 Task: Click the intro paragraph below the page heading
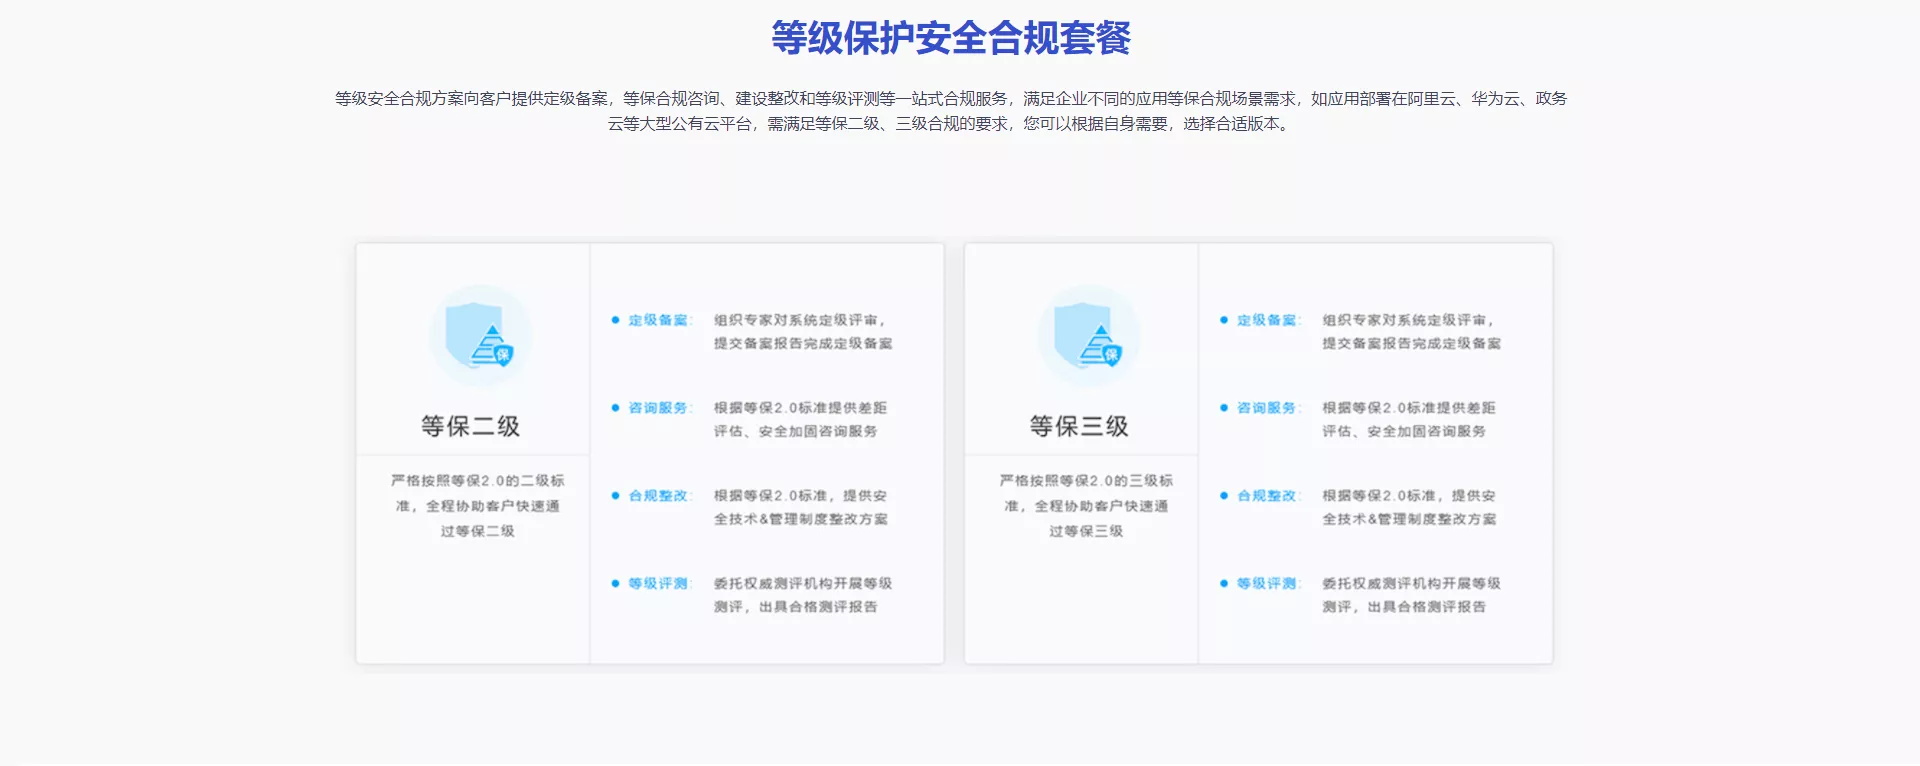tap(950, 111)
